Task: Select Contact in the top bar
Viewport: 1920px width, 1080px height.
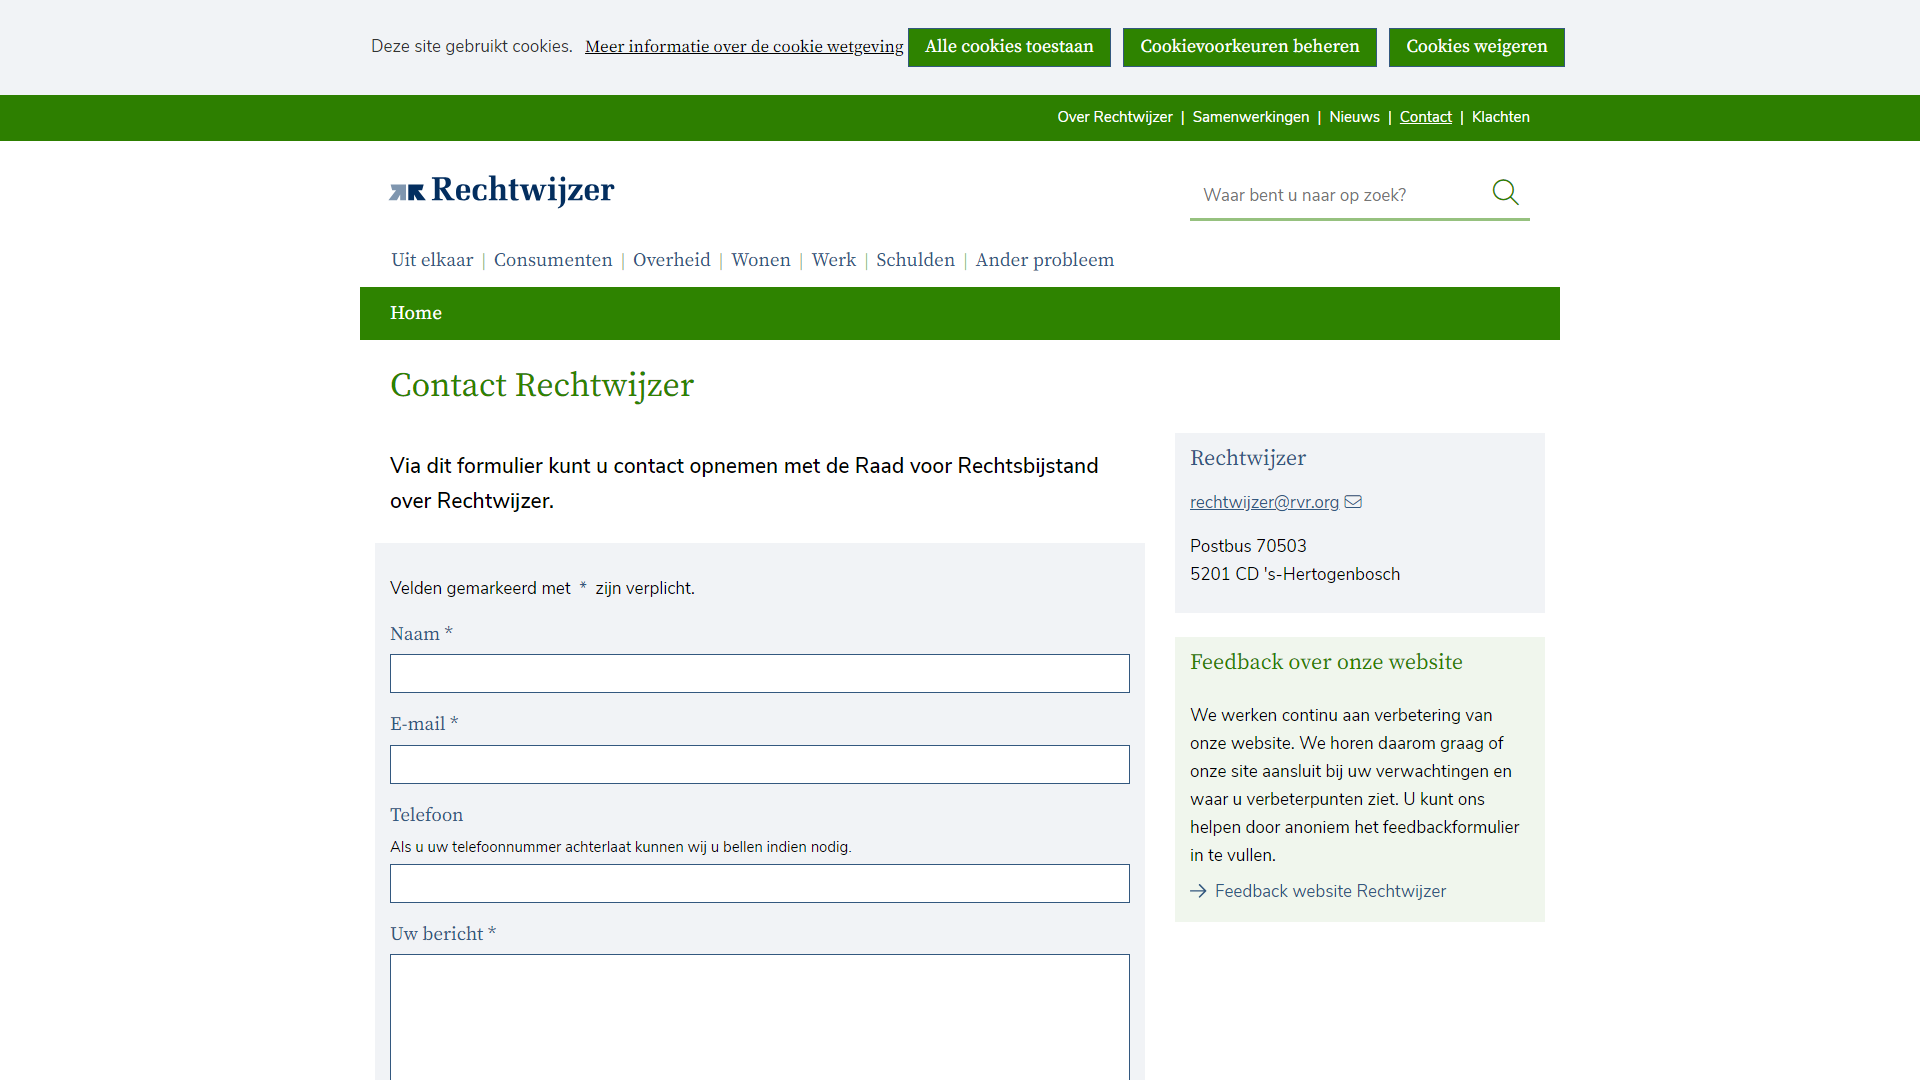Action: click(1426, 117)
